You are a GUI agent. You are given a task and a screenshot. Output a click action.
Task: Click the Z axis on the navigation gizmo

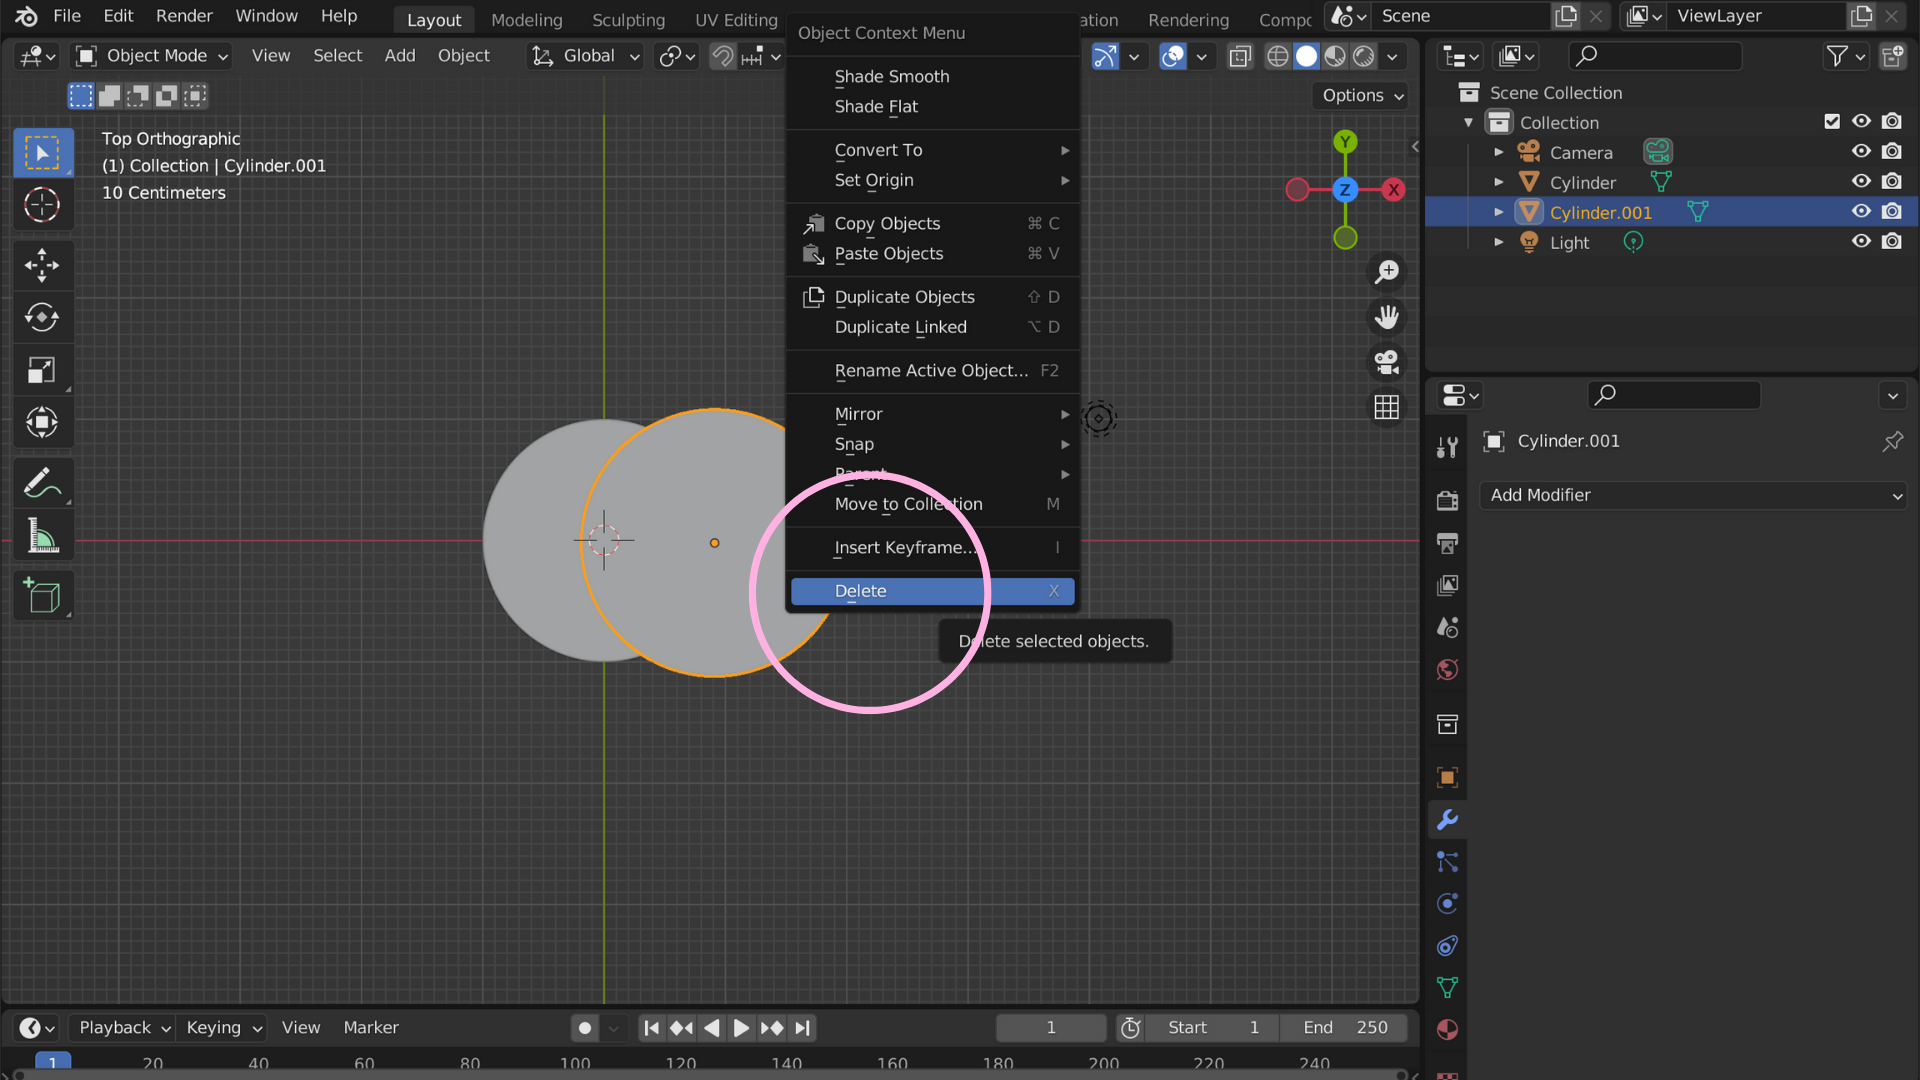(x=1345, y=189)
